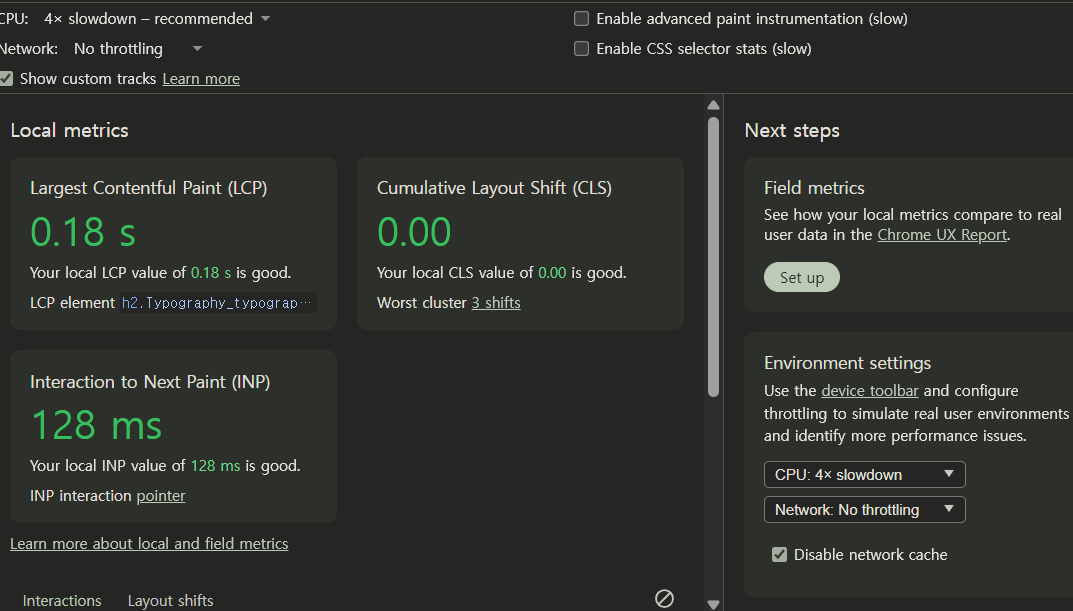Screen dimensions: 1073x611
Task: Click the scrollbar up arrow
Action: tap(713, 105)
